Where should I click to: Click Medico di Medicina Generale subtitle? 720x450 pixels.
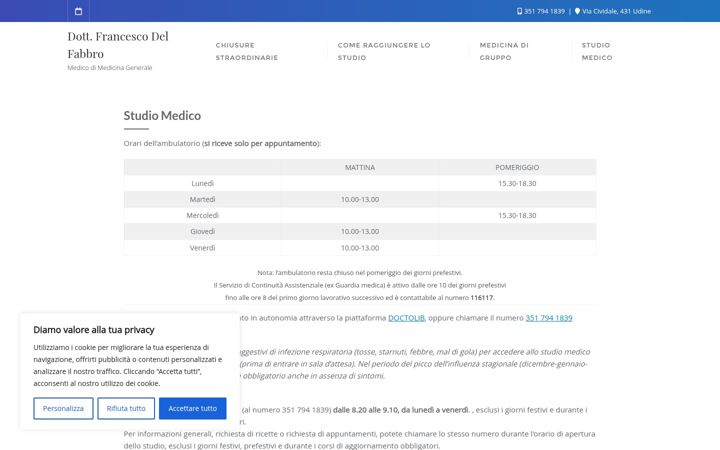[x=110, y=68]
